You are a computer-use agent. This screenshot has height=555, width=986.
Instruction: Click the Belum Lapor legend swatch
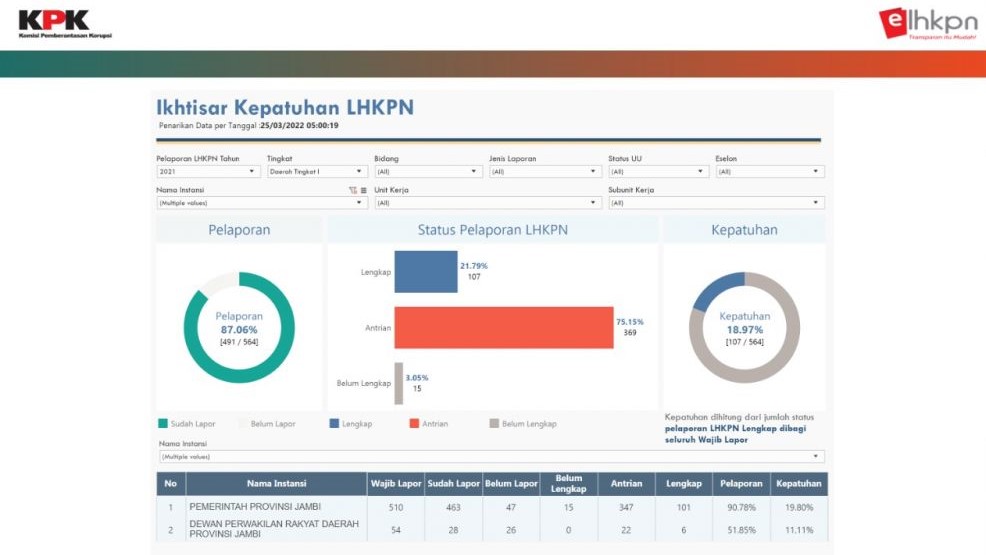click(243, 424)
